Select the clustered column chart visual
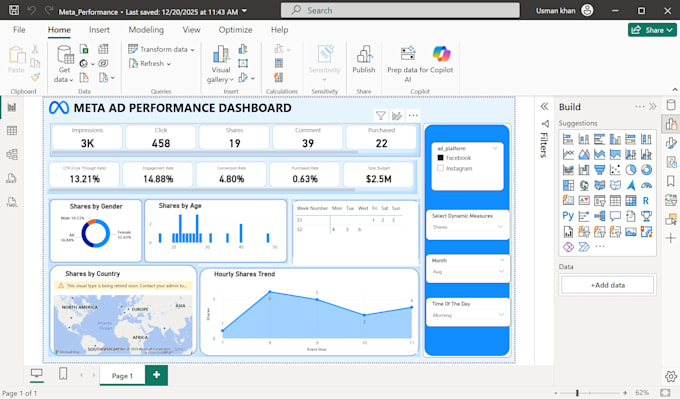Image resolution: width=680 pixels, height=400 pixels. pyautogui.click(x=615, y=139)
